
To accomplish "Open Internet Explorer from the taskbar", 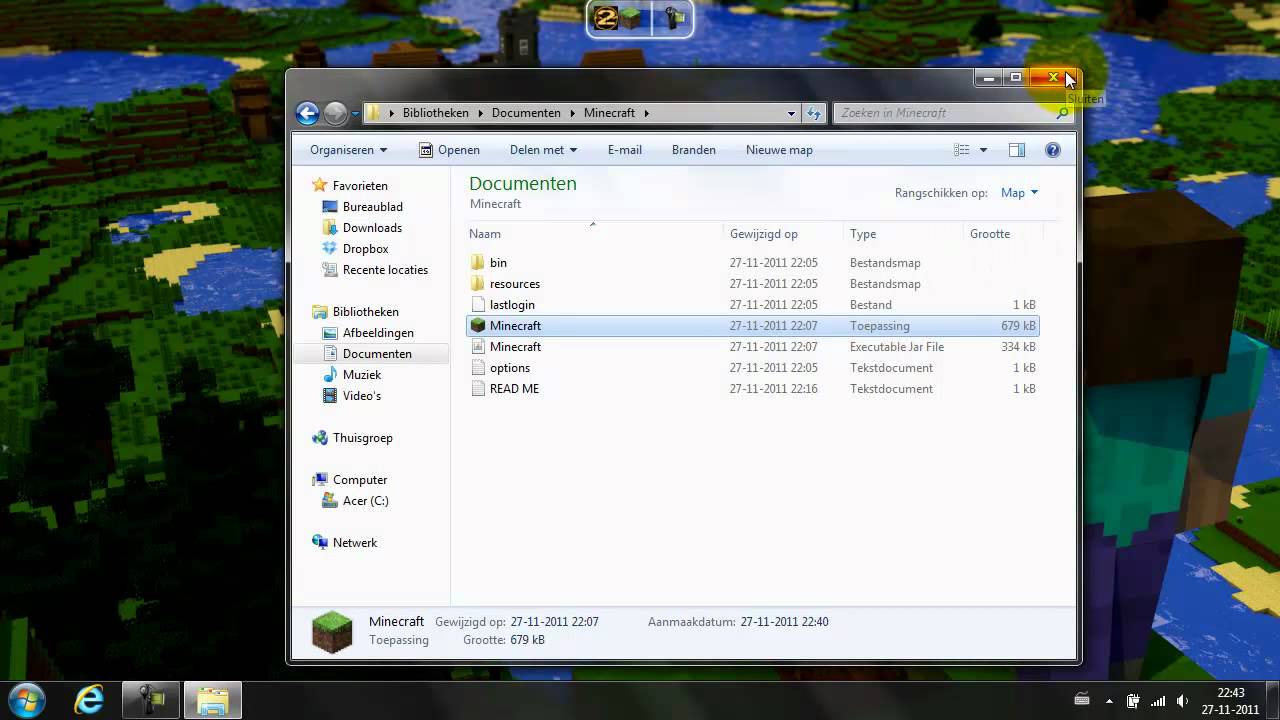I will (x=89, y=700).
